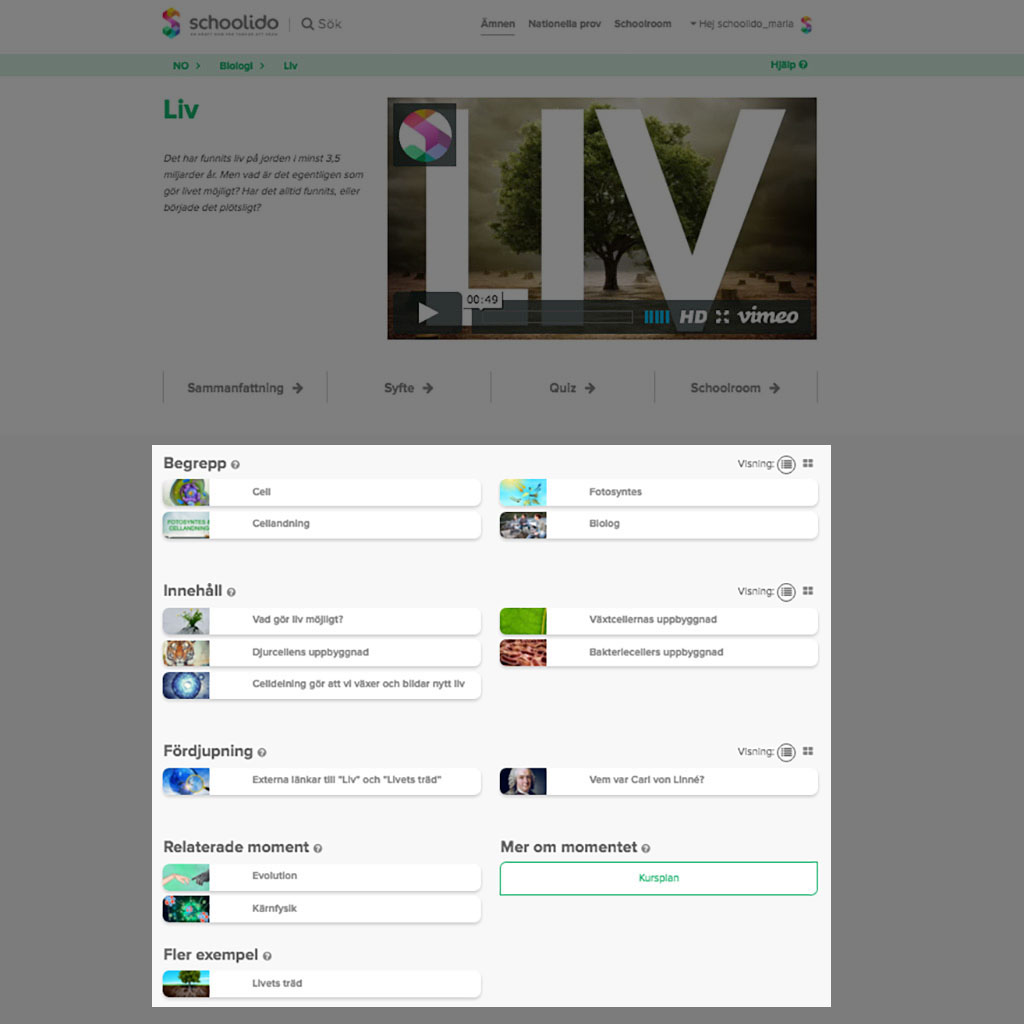Open the Fotosyntes concept card
The width and height of the screenshot is (1024, 1024).
pos(658,492)
